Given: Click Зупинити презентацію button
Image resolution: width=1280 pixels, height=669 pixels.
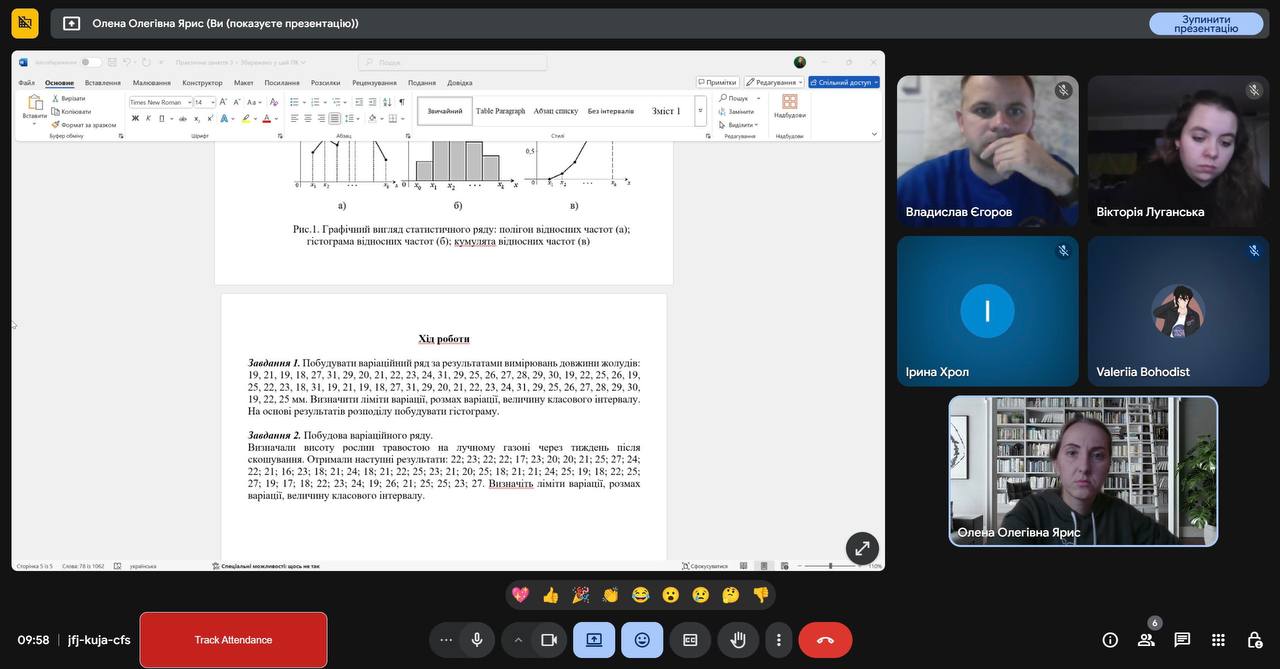Looking at the screenshot, I should [1205, 24].
